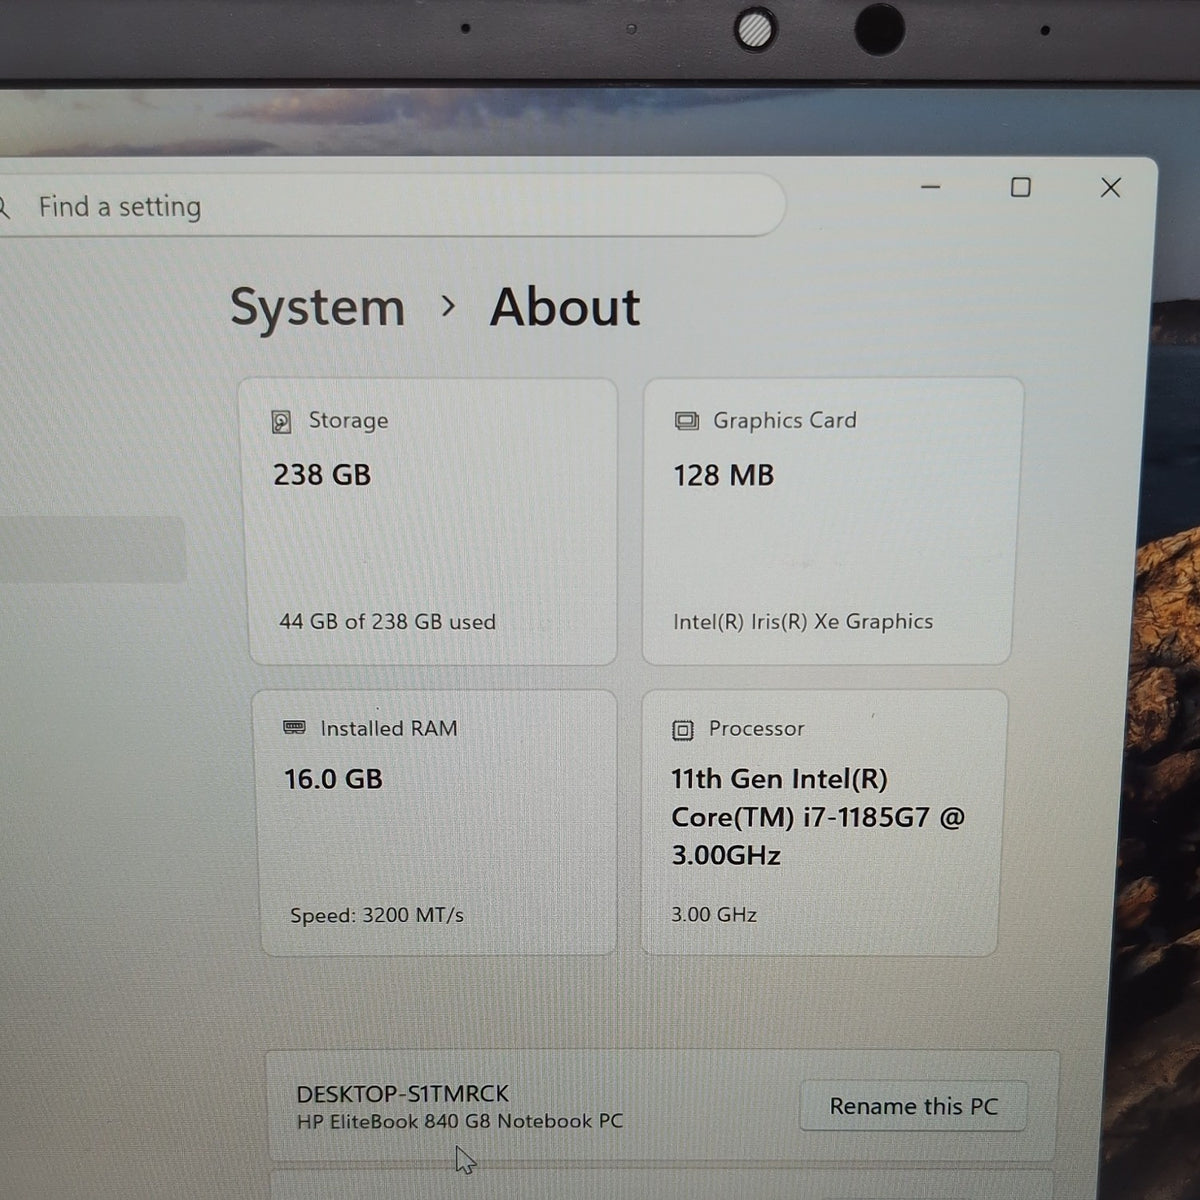Image resolution: width=1200 pixels, height=1200 pixels.
Task: Click the breadcrumb chevron after System
Action: tap(448, 307)
